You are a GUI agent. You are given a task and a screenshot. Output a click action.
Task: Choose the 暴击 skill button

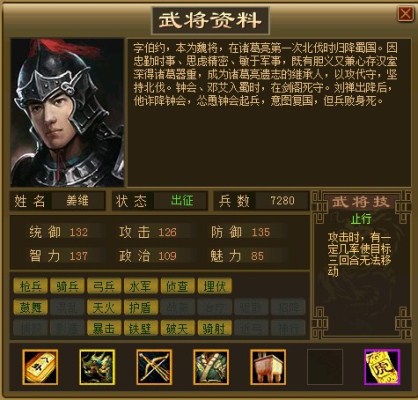click(104, 328)
